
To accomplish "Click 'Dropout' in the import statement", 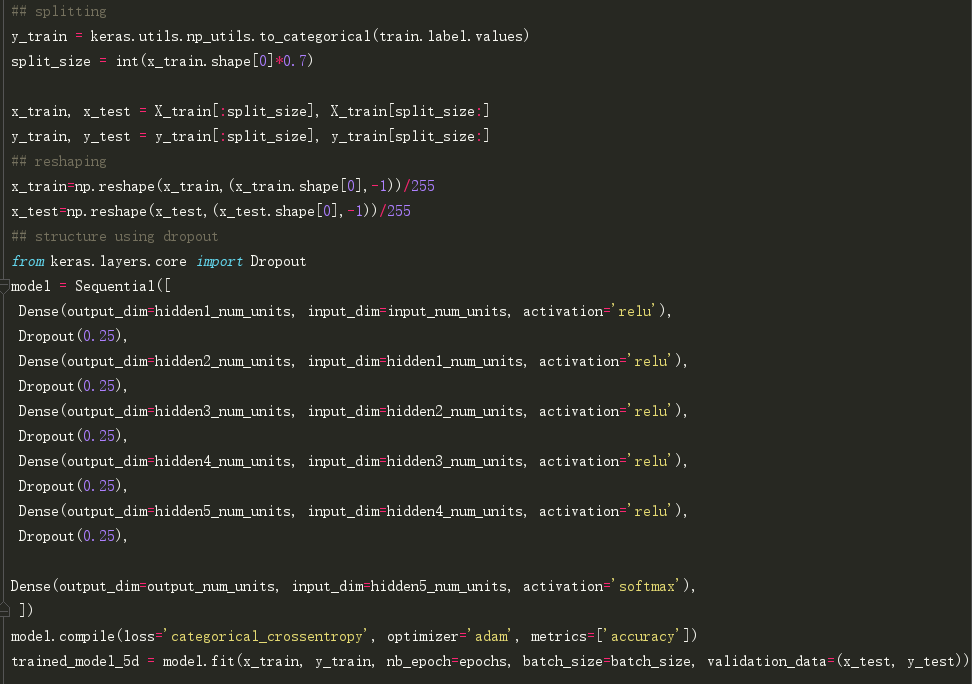I will (x=278, y=261).
